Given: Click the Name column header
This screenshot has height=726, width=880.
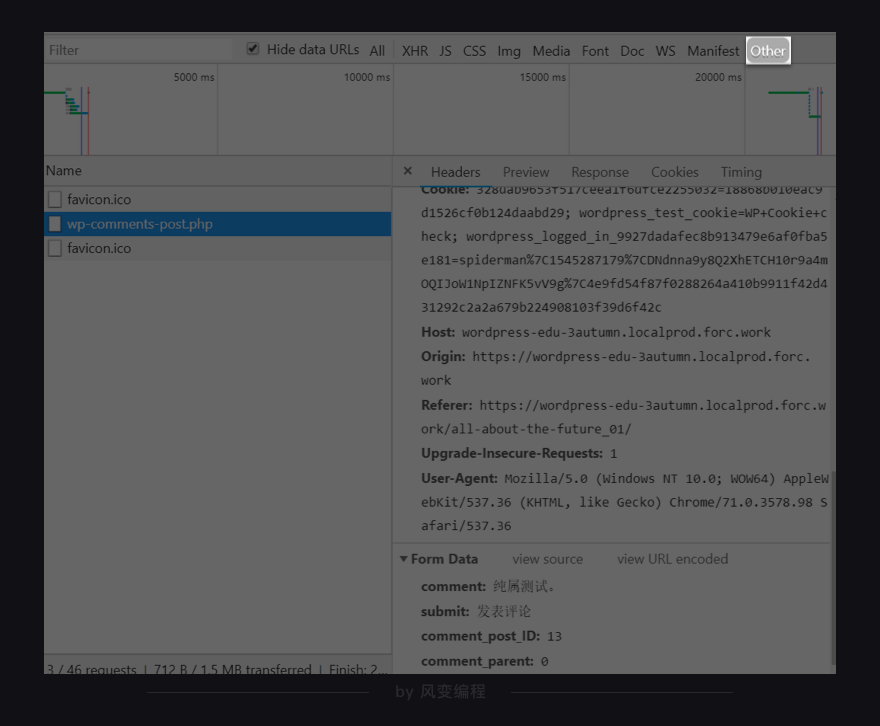Looking at the screenshot, I should (x=218, y=171).
